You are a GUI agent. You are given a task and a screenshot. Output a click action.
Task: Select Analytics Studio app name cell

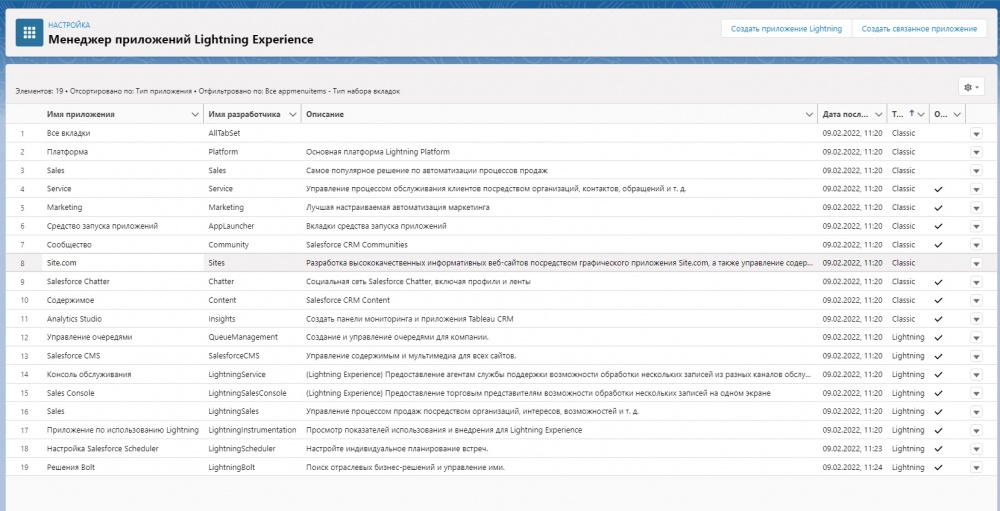tap(74, 318)
